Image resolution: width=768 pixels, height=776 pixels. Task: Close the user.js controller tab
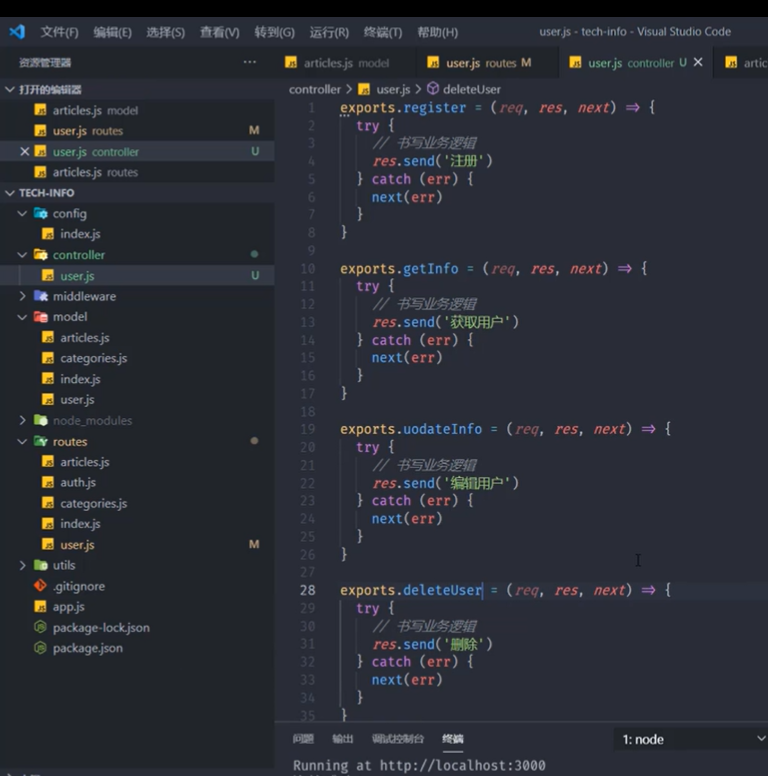[x=698, y=62]
